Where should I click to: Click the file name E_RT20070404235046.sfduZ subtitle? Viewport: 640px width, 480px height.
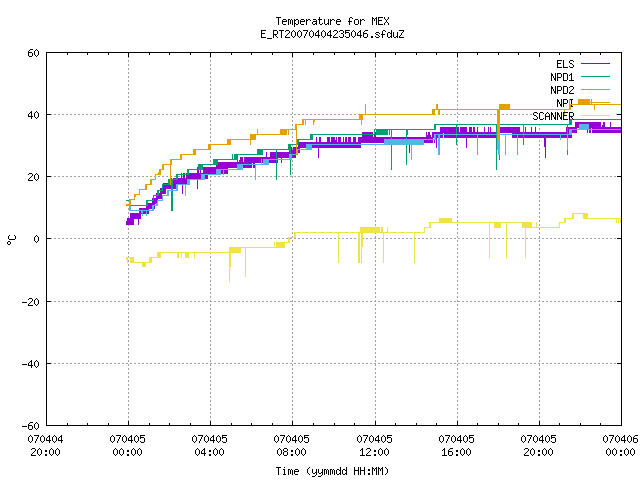332,34
